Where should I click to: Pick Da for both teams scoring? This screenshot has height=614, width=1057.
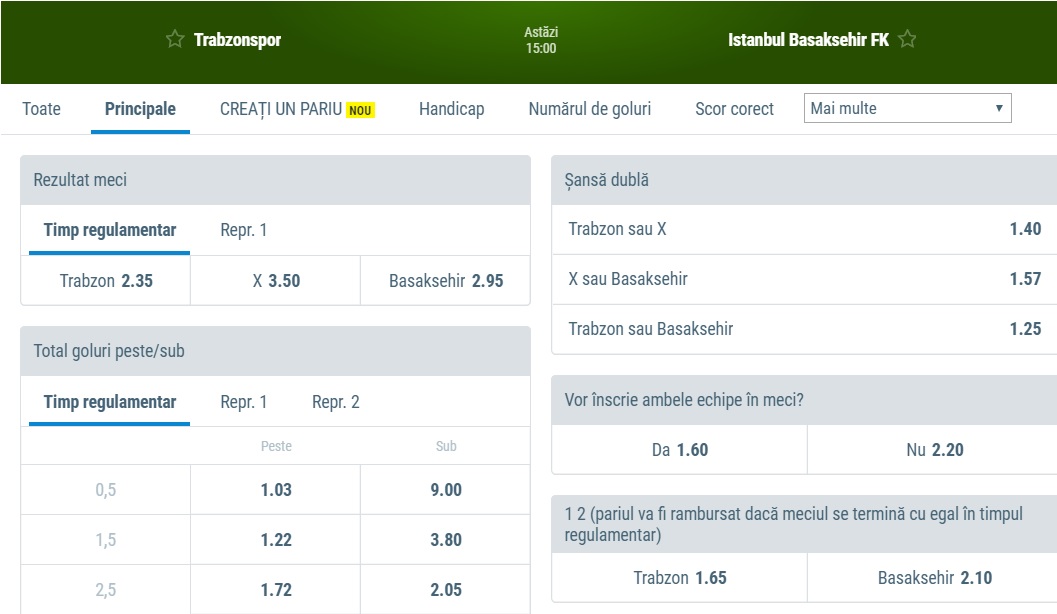(x=679, y=450)
